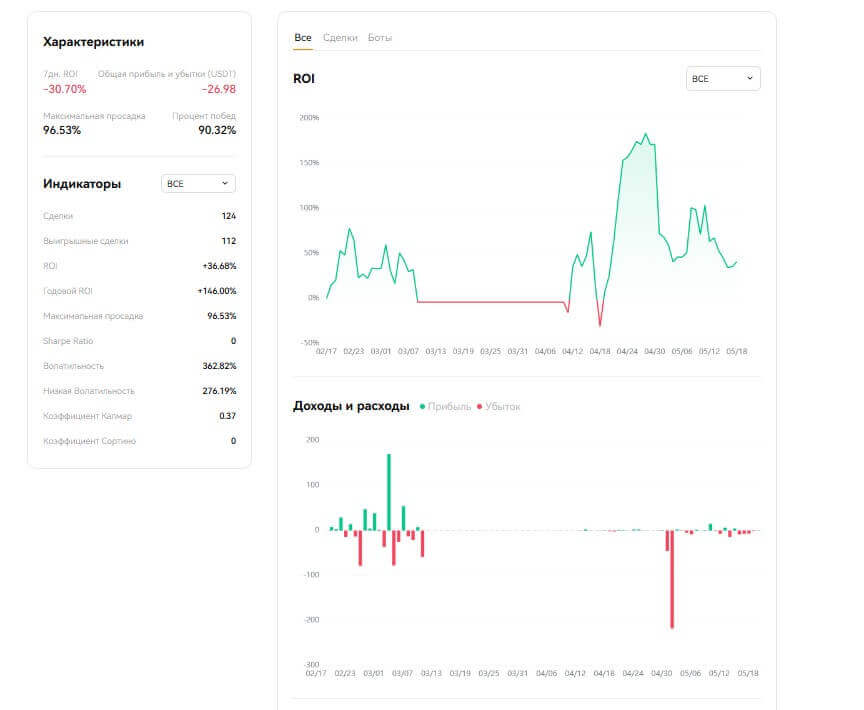Select the Все tab
This screenshot has width=864, height=710.
(x=303, y=38)
